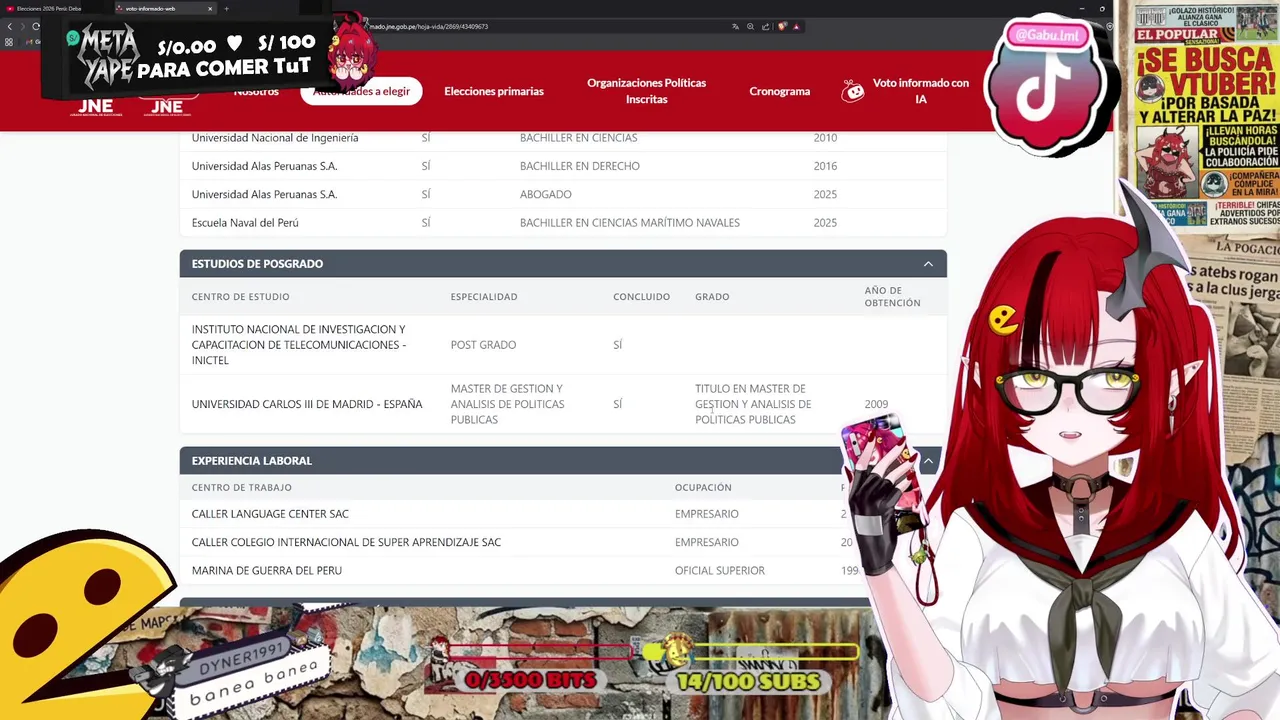Select the ABOGADO degree cell
The height and width of the screenshot is (720, 1280).
tap(546, 194)
